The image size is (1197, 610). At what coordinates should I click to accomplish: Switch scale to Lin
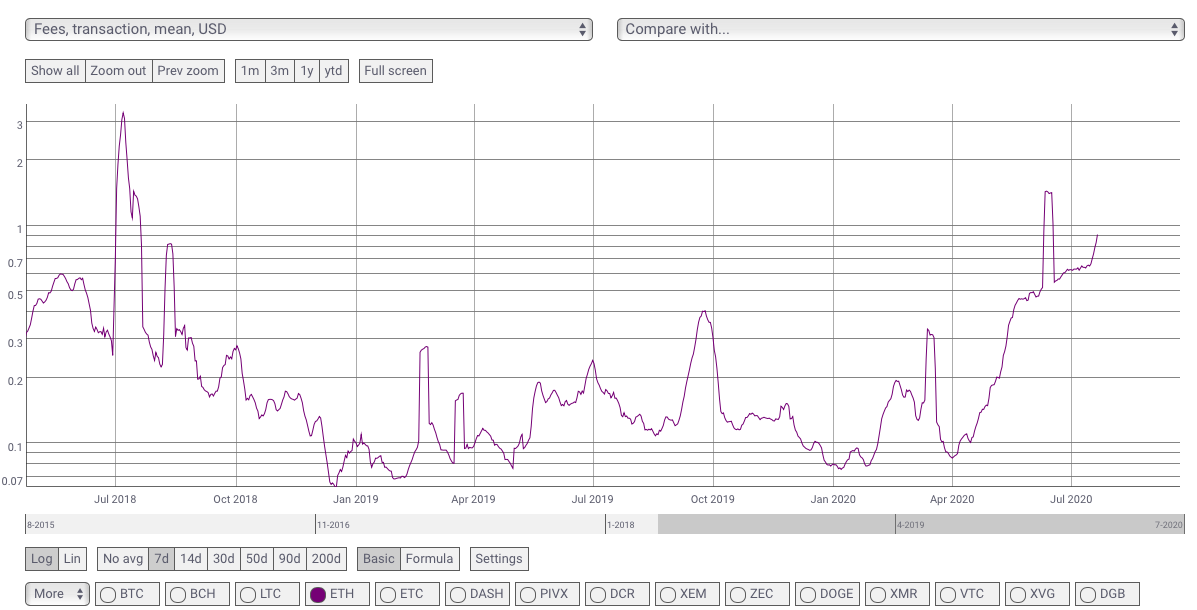click(x=72, y=559)
